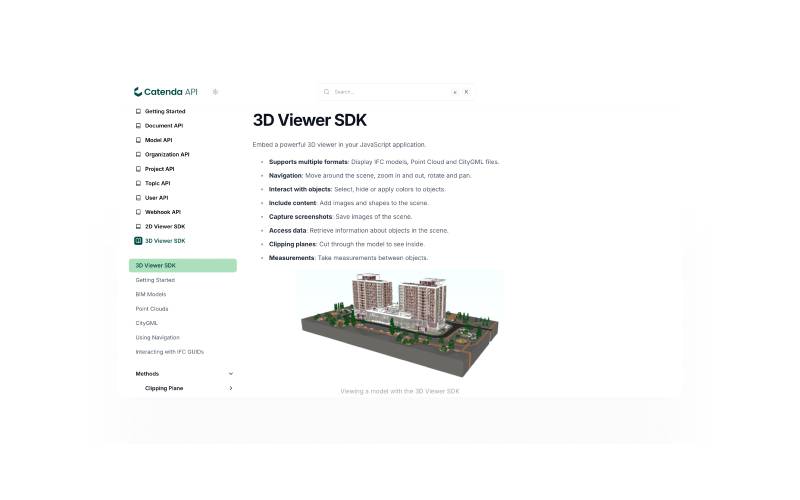This screenshot has width=800, height=500.
Task: Open Getting Started subpage under 3D Viewer SDK
Action: click(x=155, y=280)
